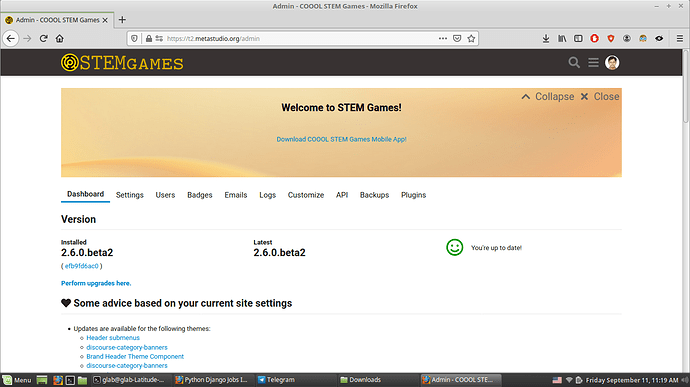Click the You're up to date! text
The width and height of the screenshot is (690, 387).
496,248
